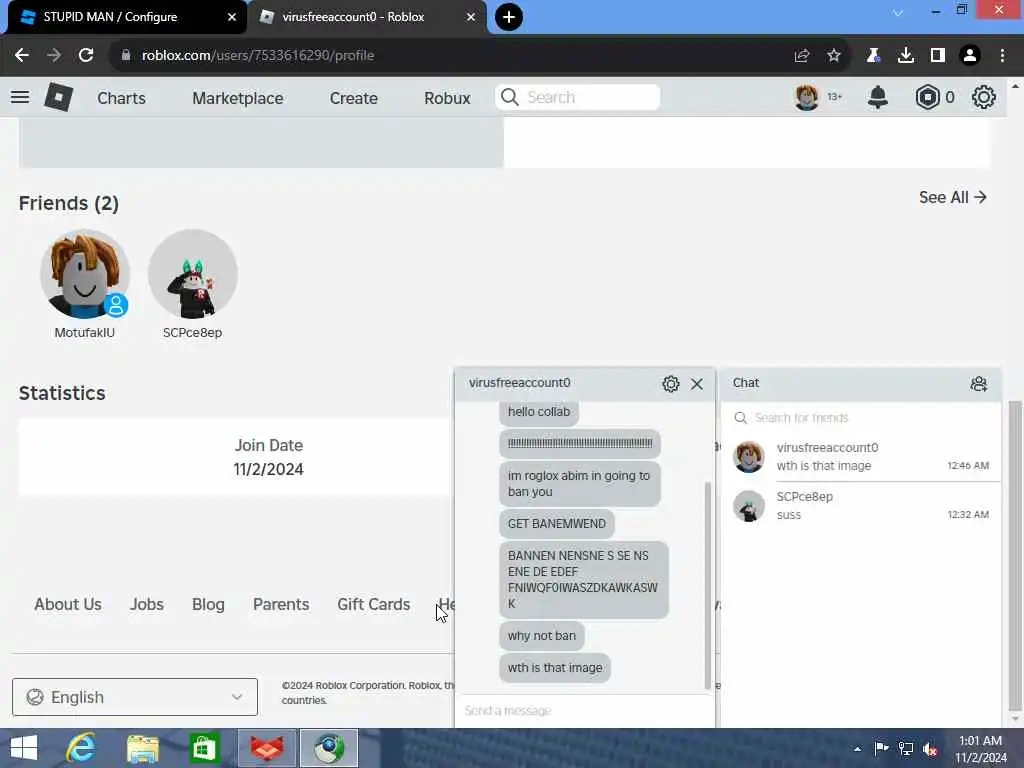This screenshot has width=1024, height=768.
Task: Click the labs flask extension icon
Action: pyautogui.click(x=873, y=56)
